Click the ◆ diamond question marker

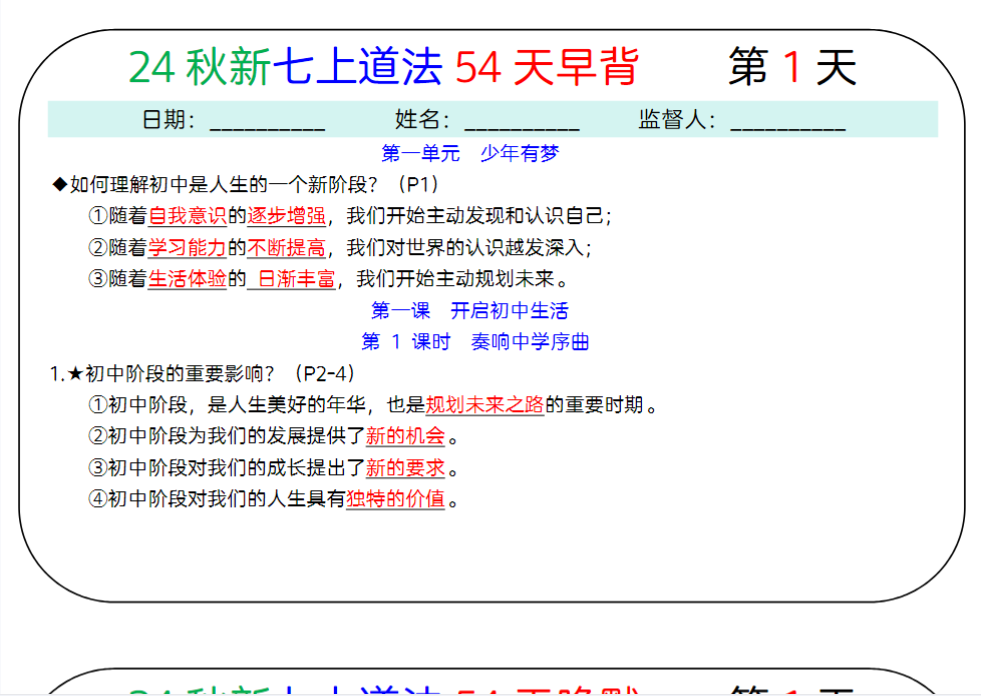tap(62, 184)
